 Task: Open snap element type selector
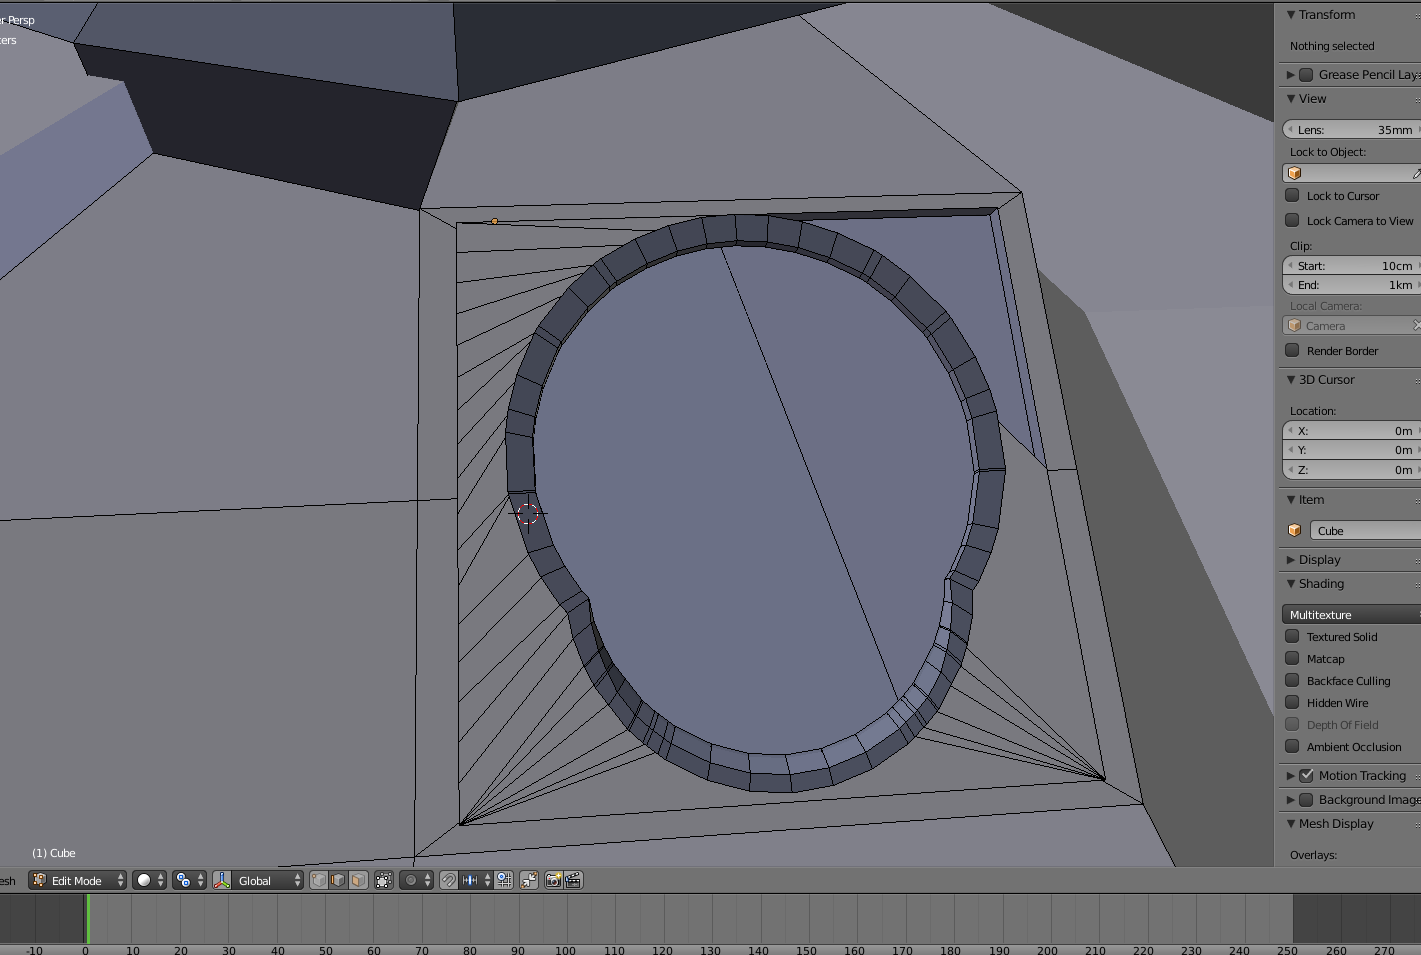click(x=475, y=880)
